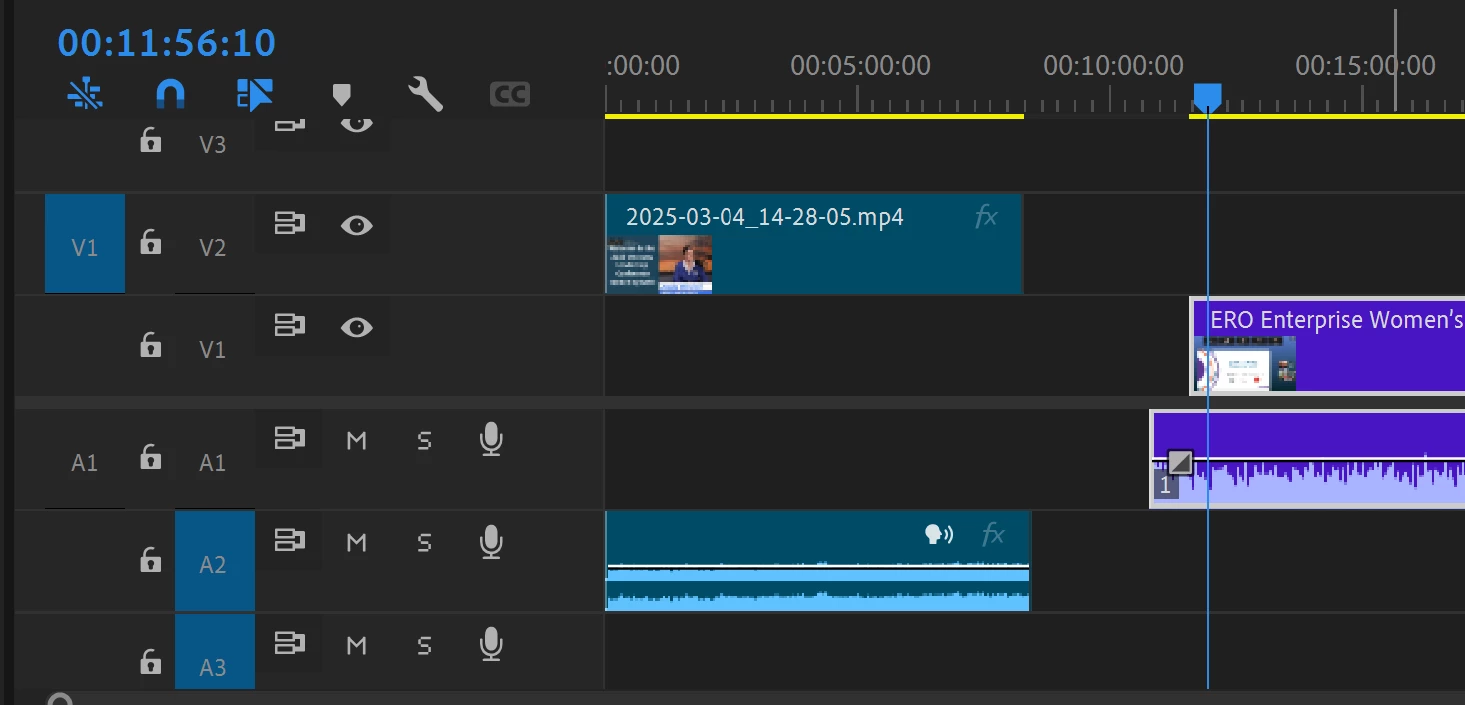The image size is (1465, 705).
Task: Toggle Snap in Timeline magnet icon
Action: 171,94
